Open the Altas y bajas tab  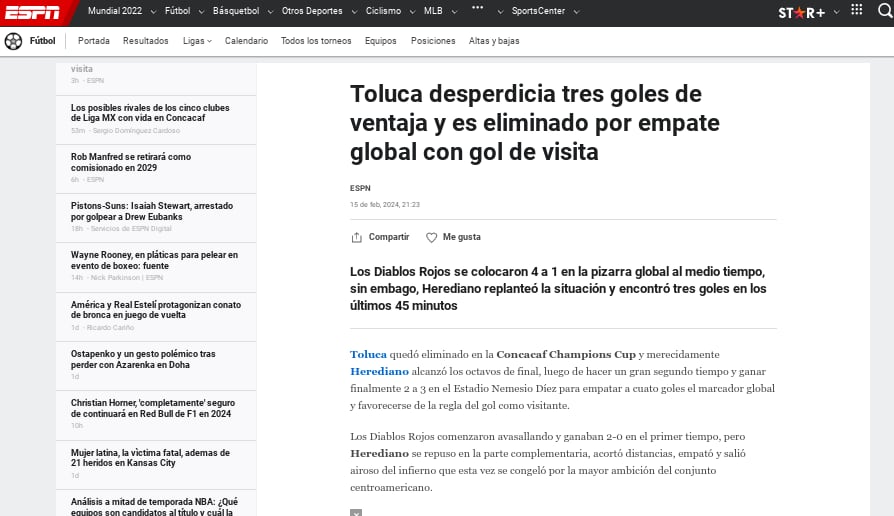pos(494,41)
